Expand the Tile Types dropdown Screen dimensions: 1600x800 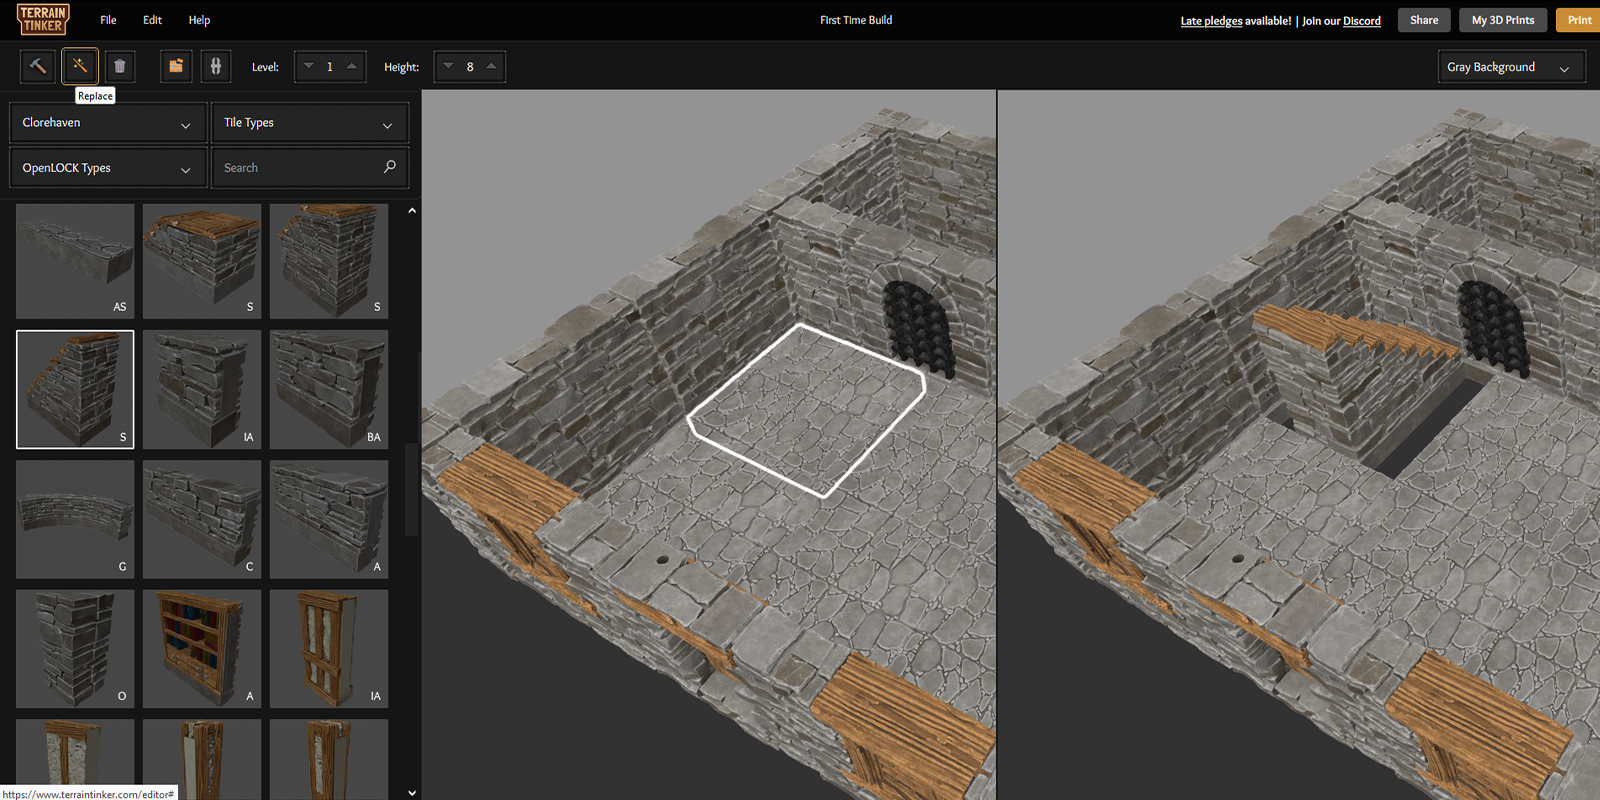(x=309, y=123)
